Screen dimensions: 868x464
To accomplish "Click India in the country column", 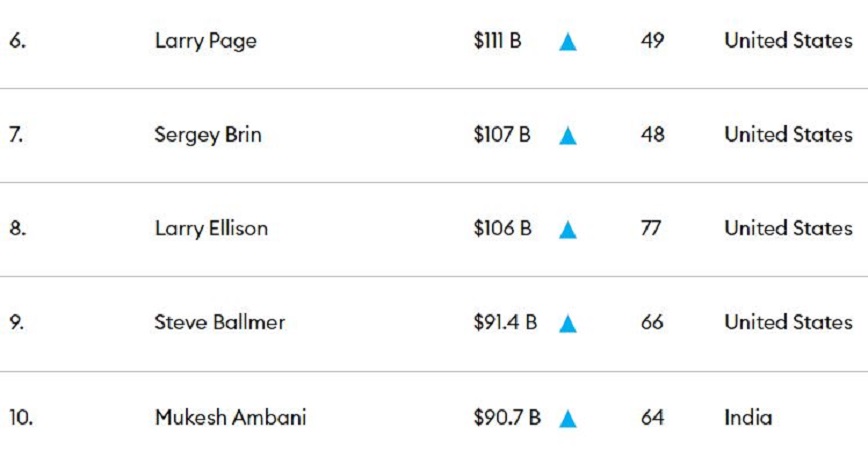I will tap(748, 417).
